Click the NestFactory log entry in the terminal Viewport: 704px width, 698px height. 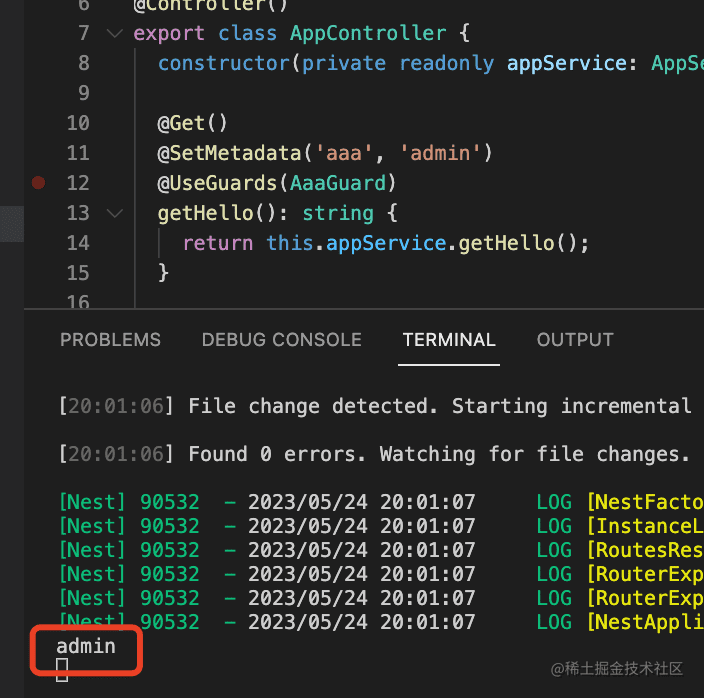point(644,502)
